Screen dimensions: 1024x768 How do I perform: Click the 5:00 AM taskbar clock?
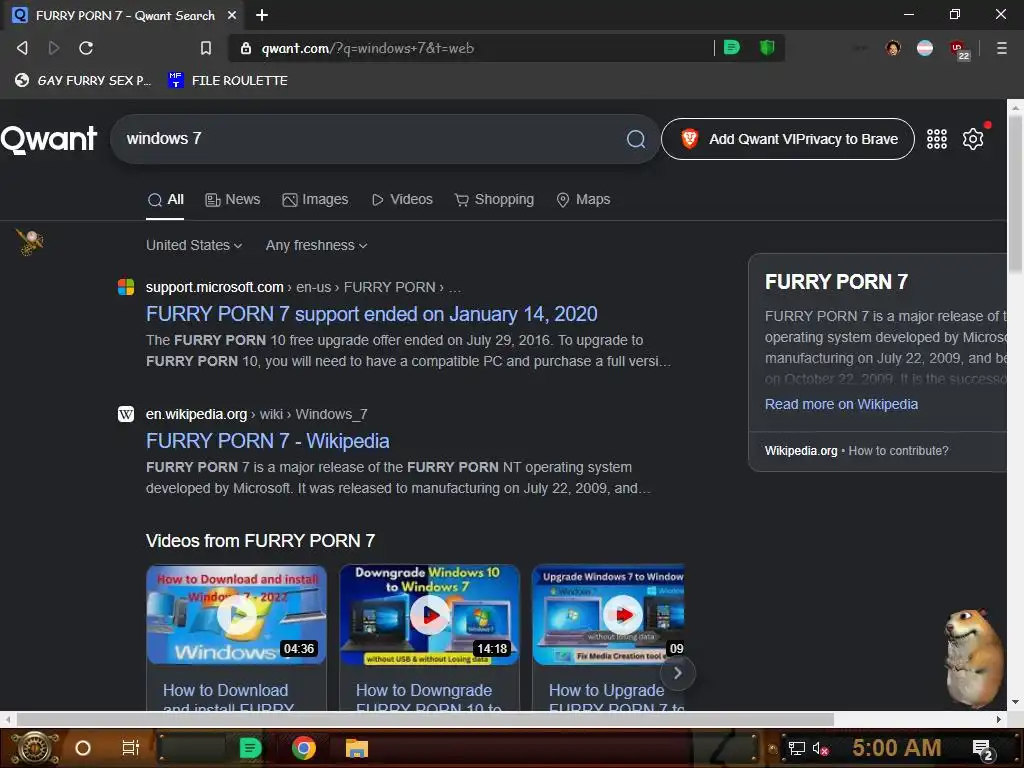coord(897,748)
